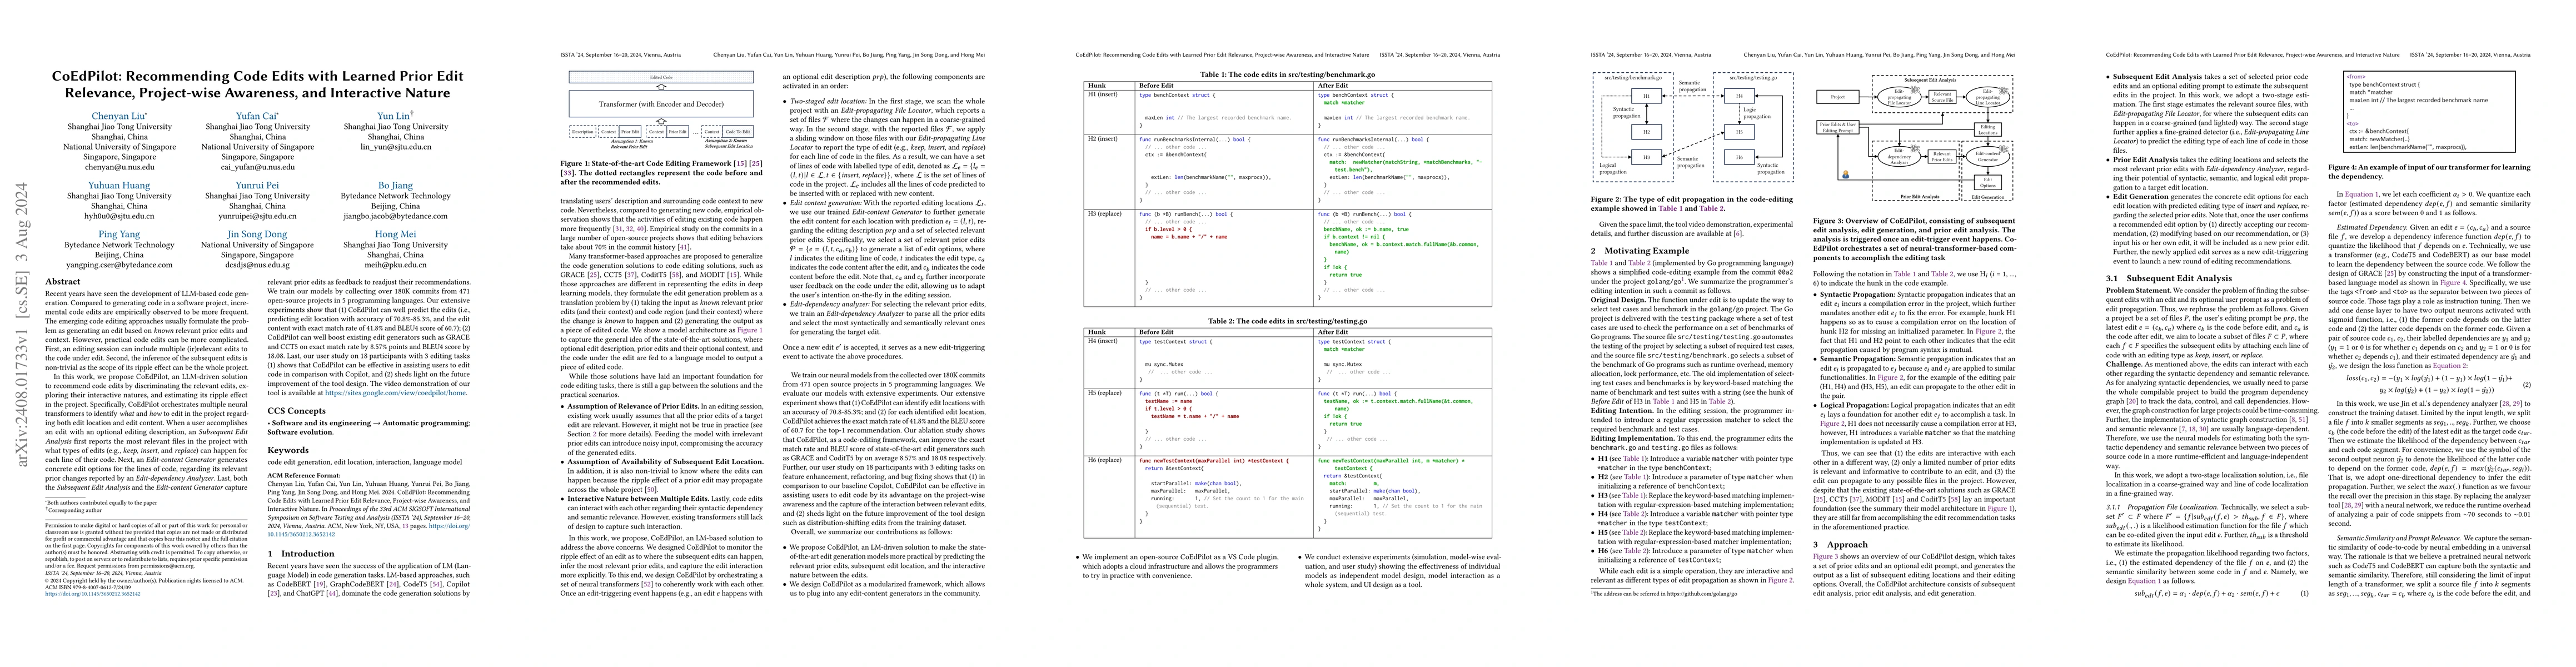Open author name Ping Yang
The image size is (2576, 667).
[119, 235]
